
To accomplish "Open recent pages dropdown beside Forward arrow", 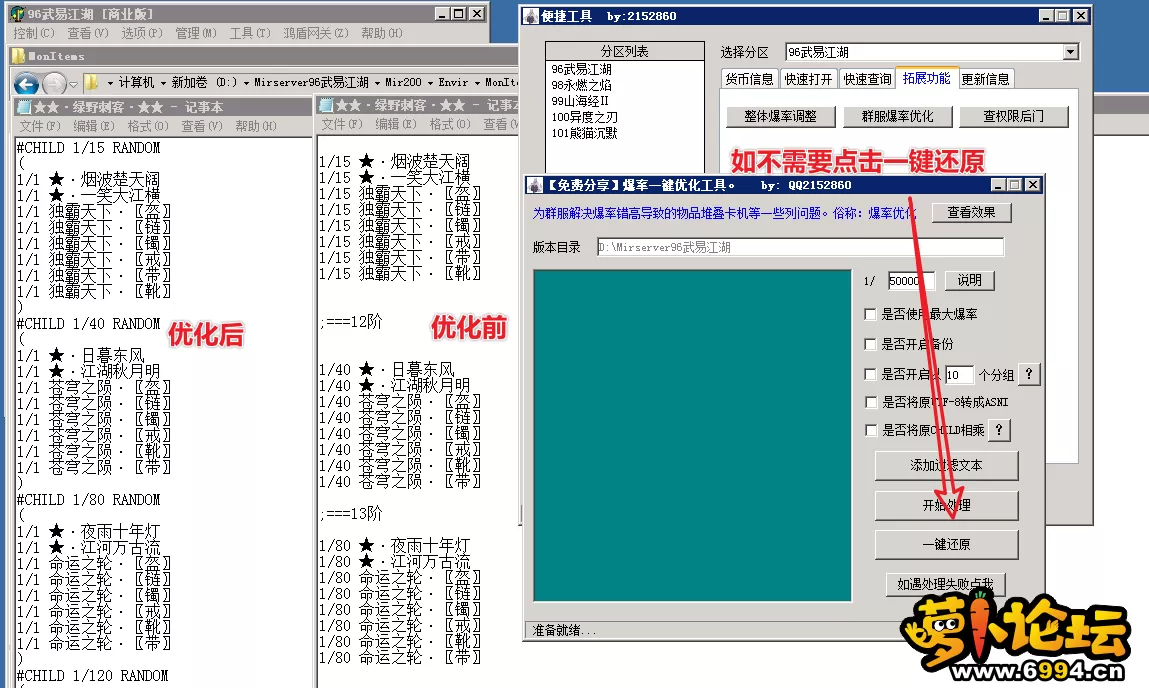I will [73, 84].
